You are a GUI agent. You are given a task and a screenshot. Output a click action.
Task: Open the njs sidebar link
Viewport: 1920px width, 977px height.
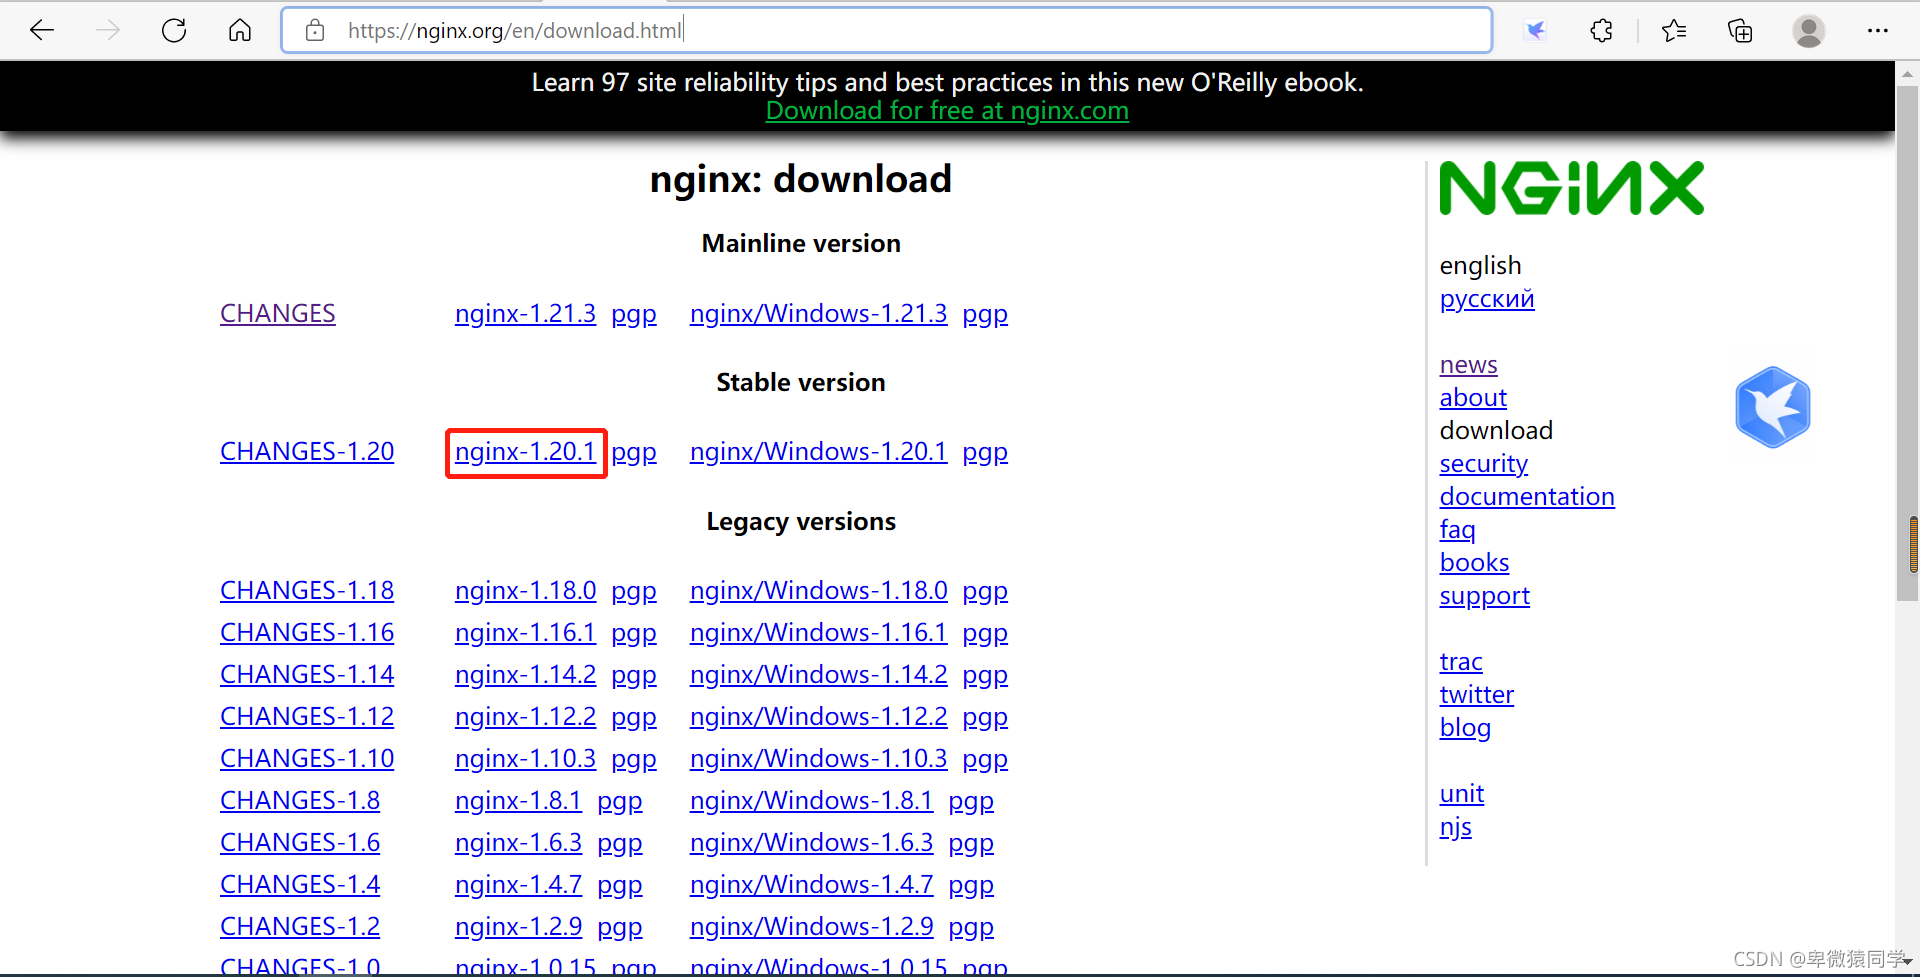[x=1456, y=827]
